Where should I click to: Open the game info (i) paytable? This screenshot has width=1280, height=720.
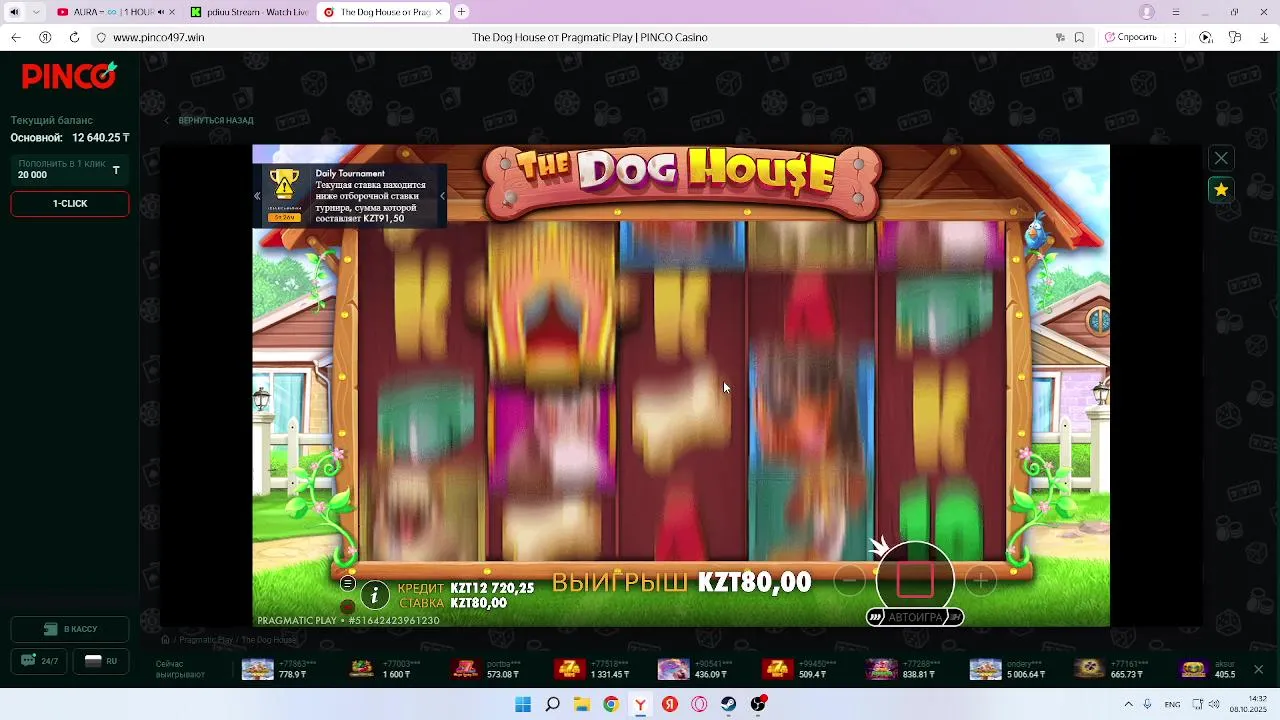point(374,595)
